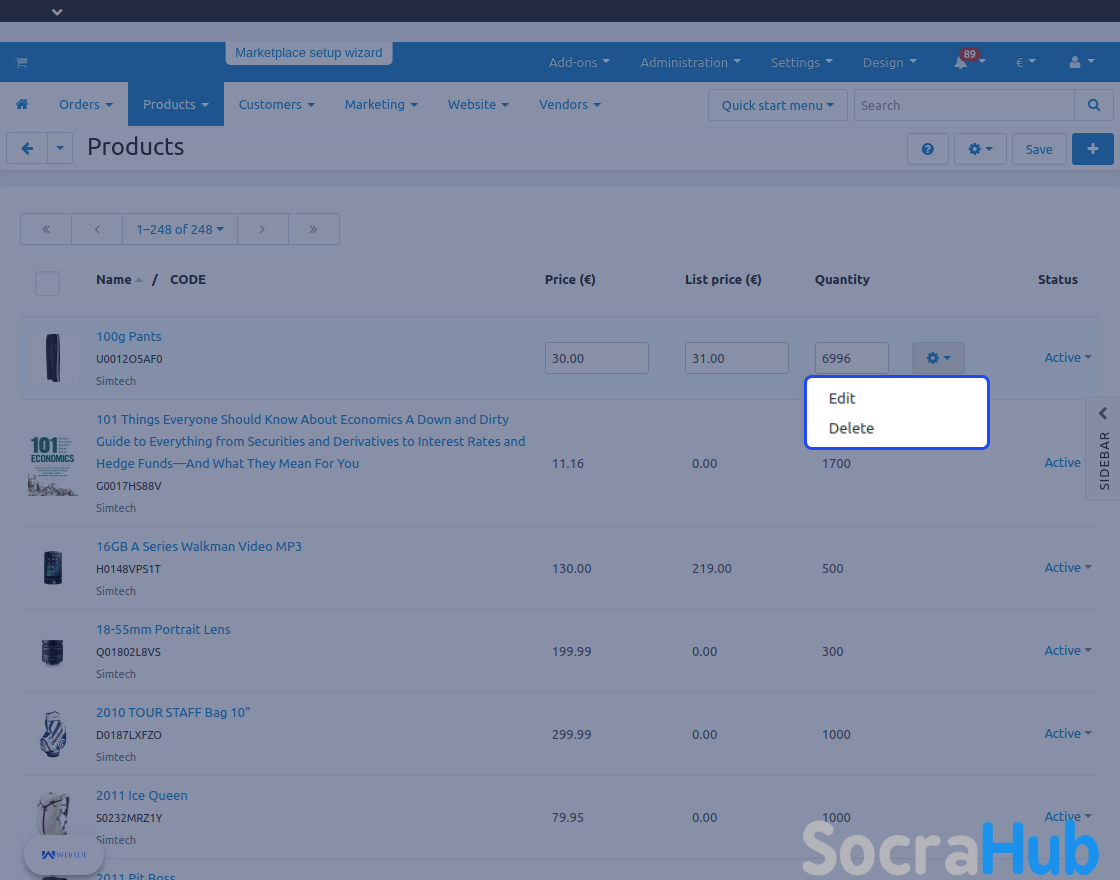
Task: Click the help question mark icon
Action: [927, 149]
